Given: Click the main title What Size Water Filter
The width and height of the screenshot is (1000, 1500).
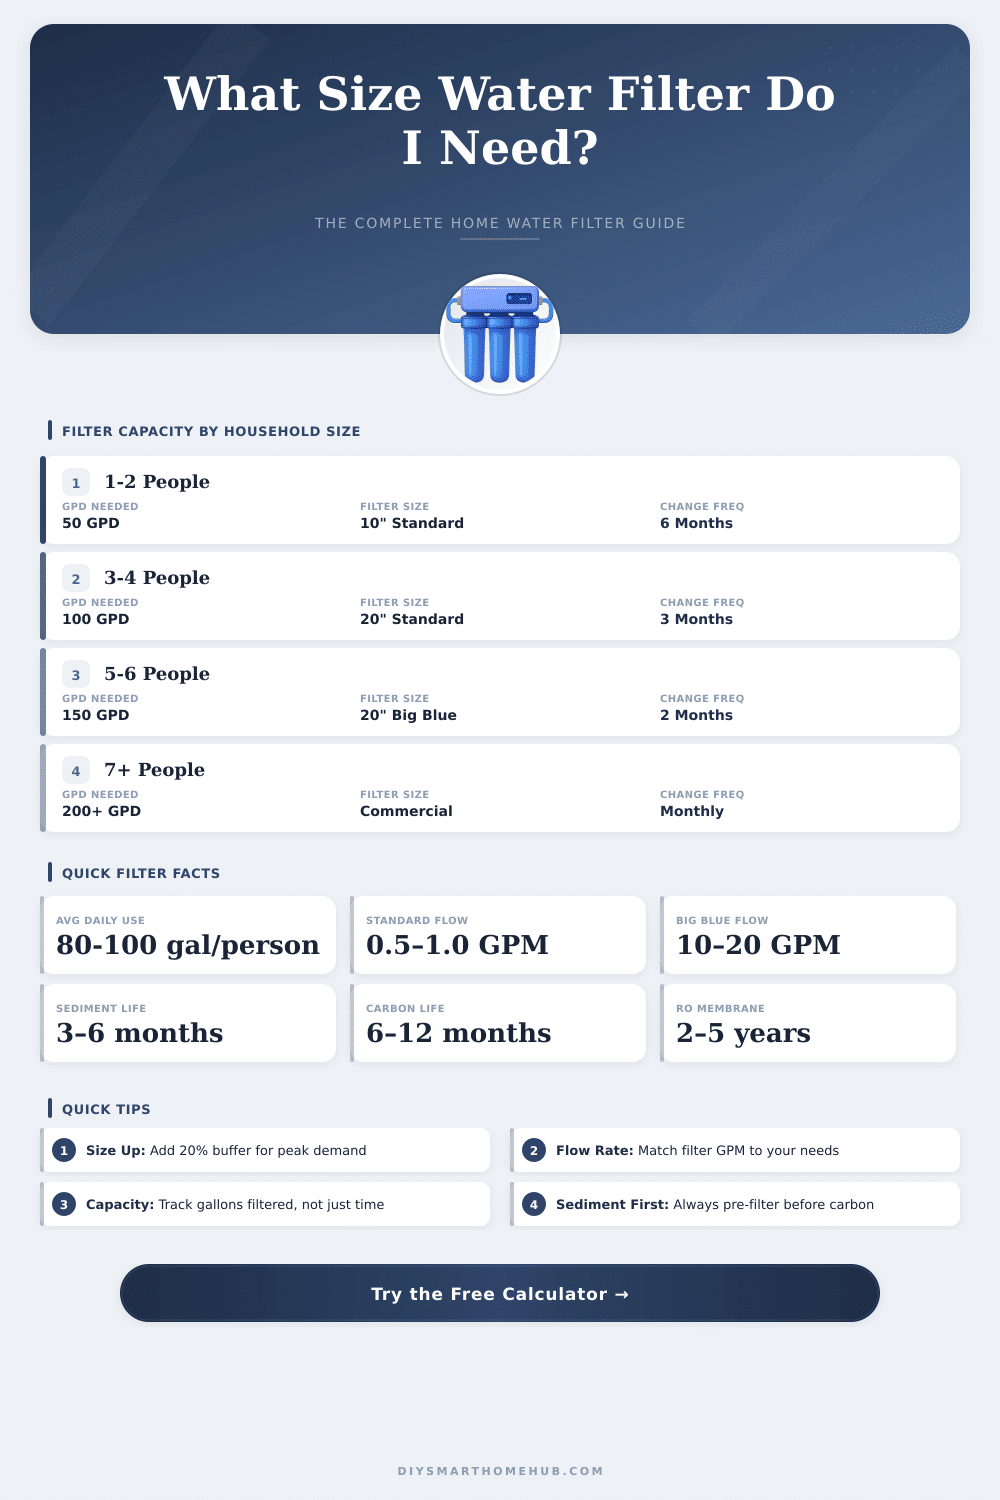Looking at the screenshot, I should 500,121.
